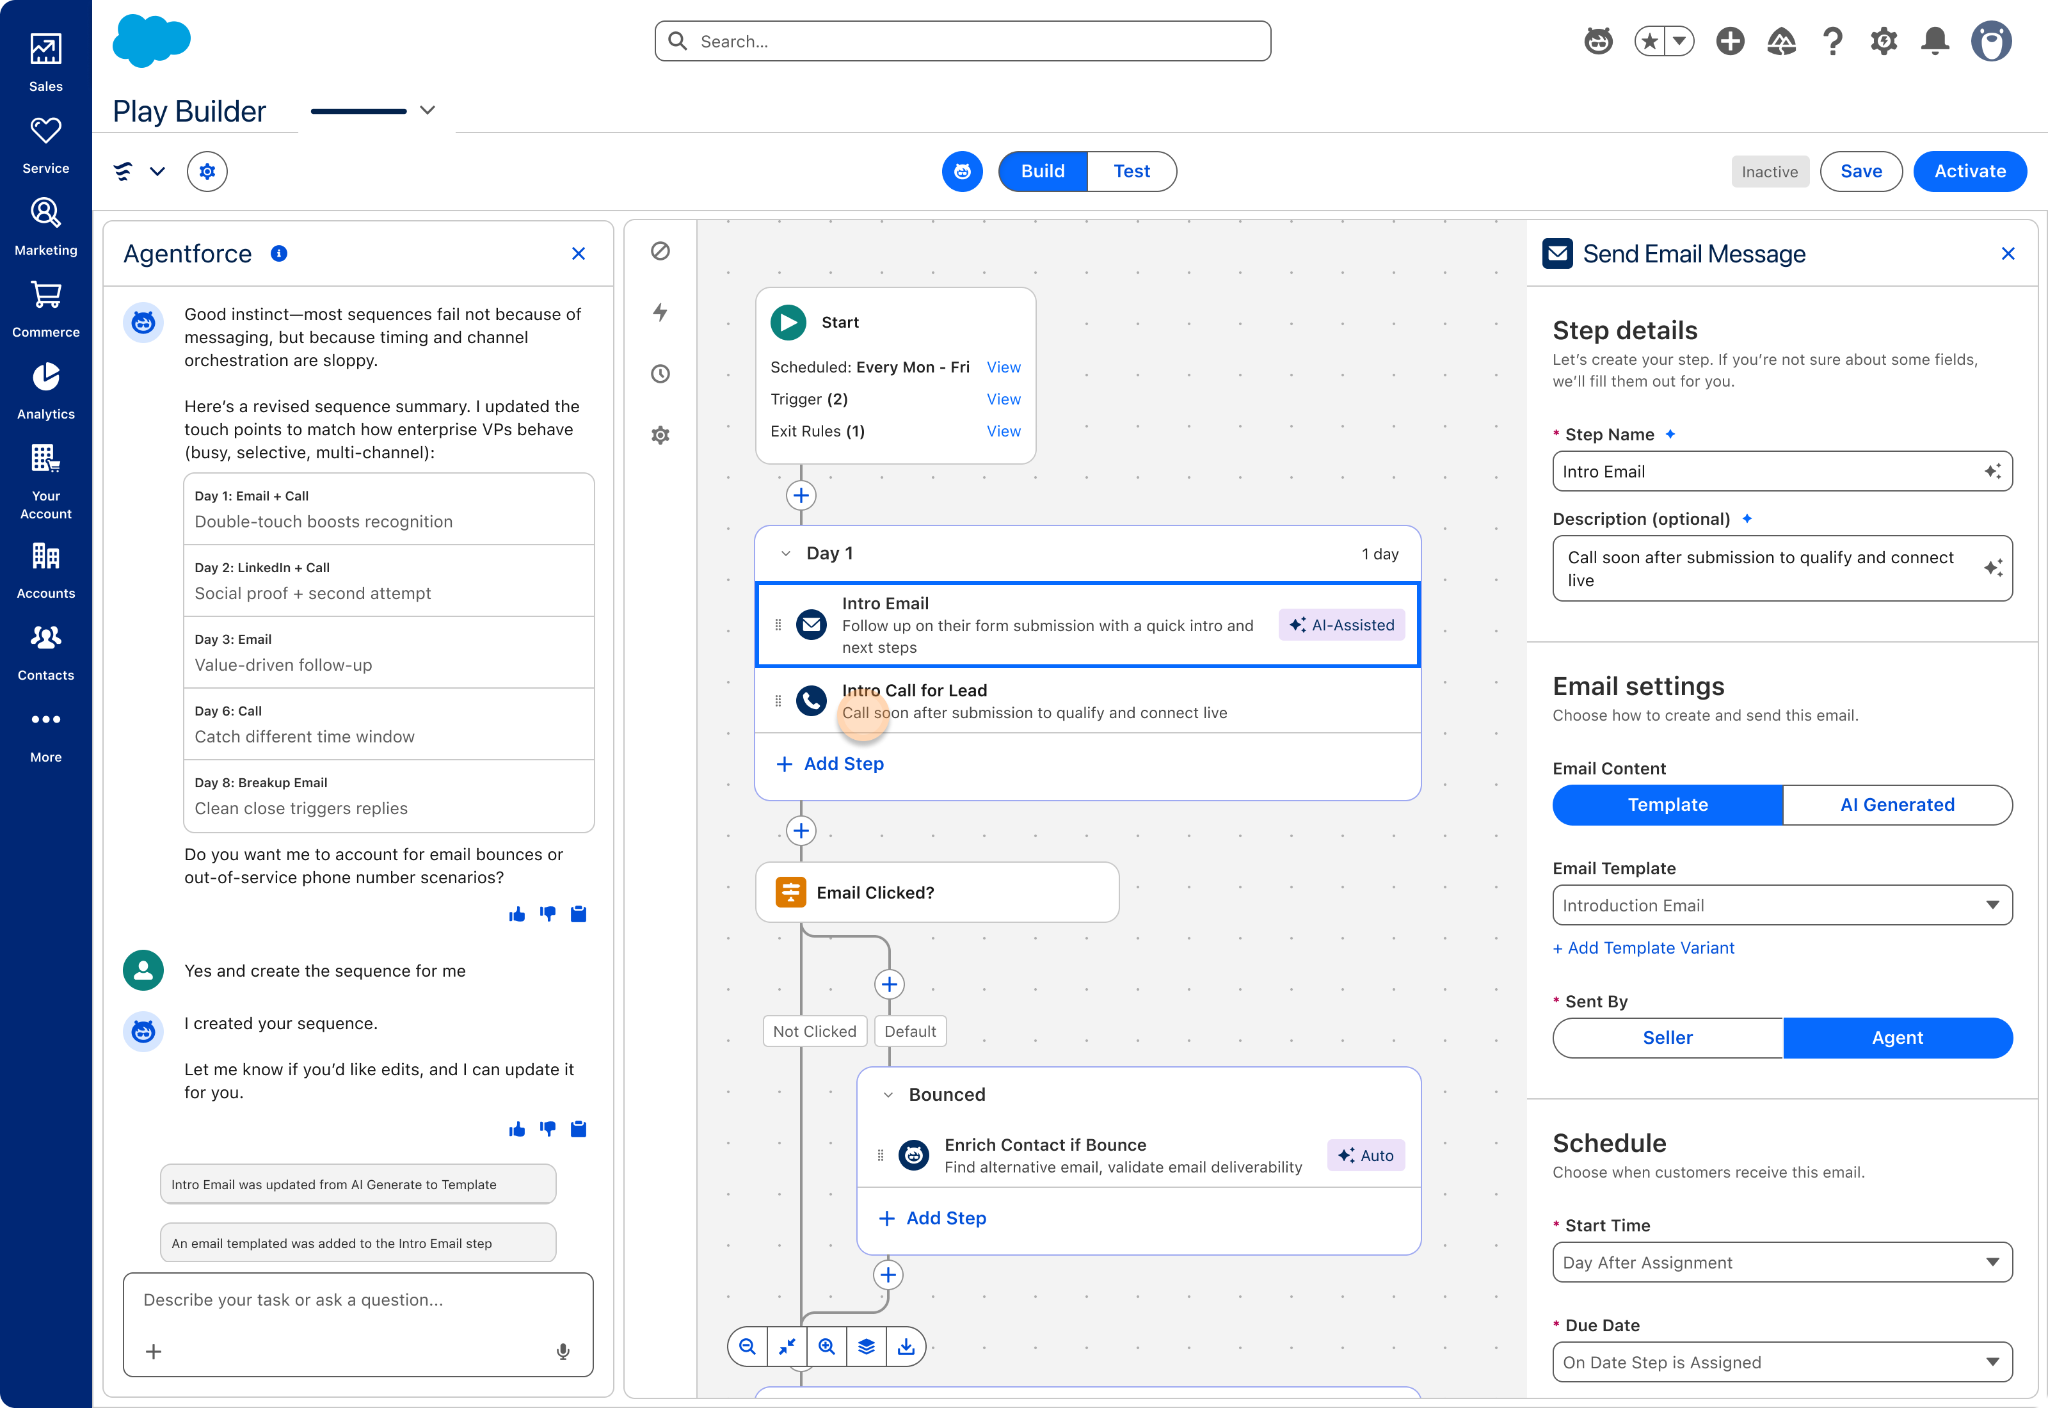Click the canvas prohibit circle icon

coord(660,251)
